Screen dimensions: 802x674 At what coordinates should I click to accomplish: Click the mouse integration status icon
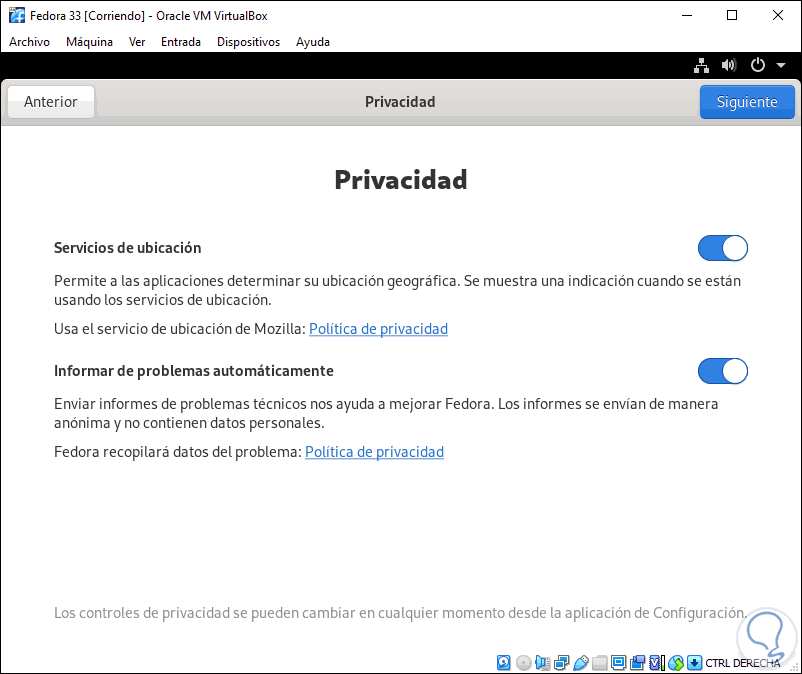click(676, 663)
